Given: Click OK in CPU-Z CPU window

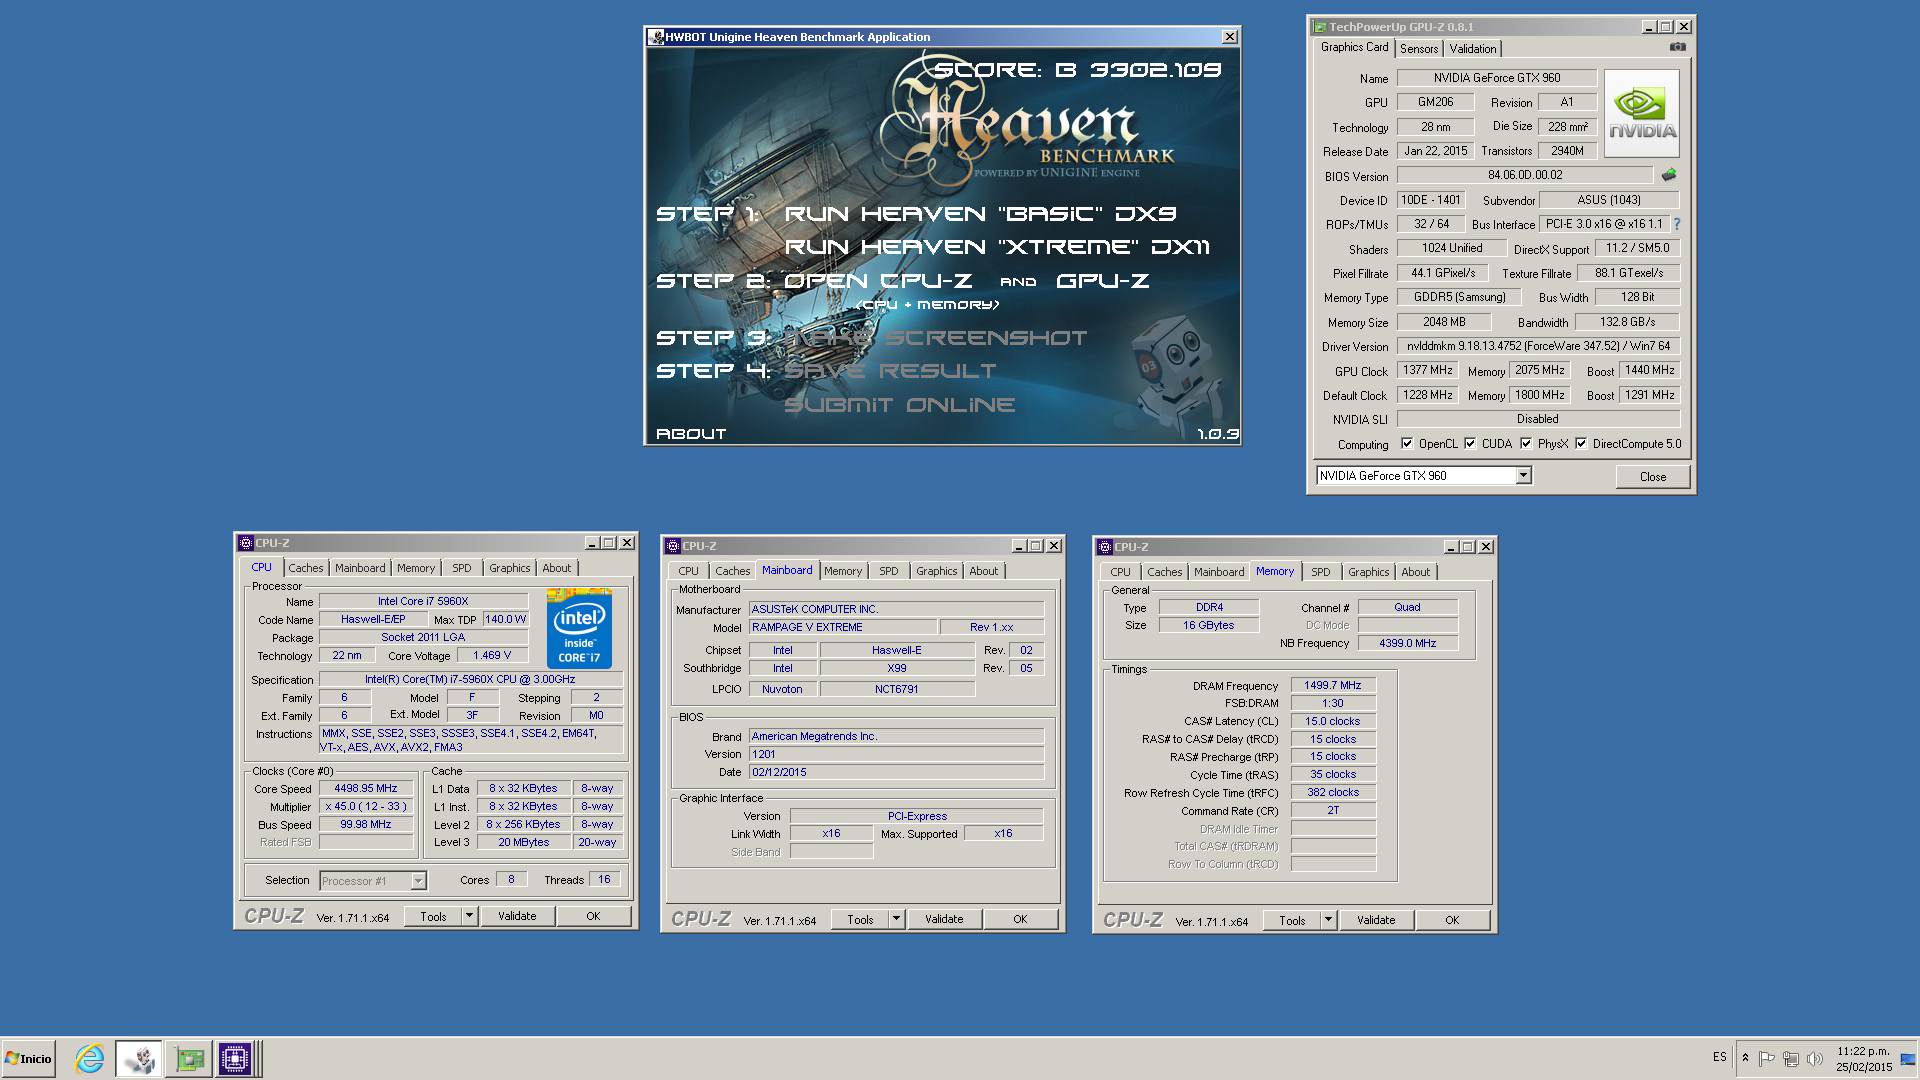Looking at the screenshot, I should [x=593, y=916].
